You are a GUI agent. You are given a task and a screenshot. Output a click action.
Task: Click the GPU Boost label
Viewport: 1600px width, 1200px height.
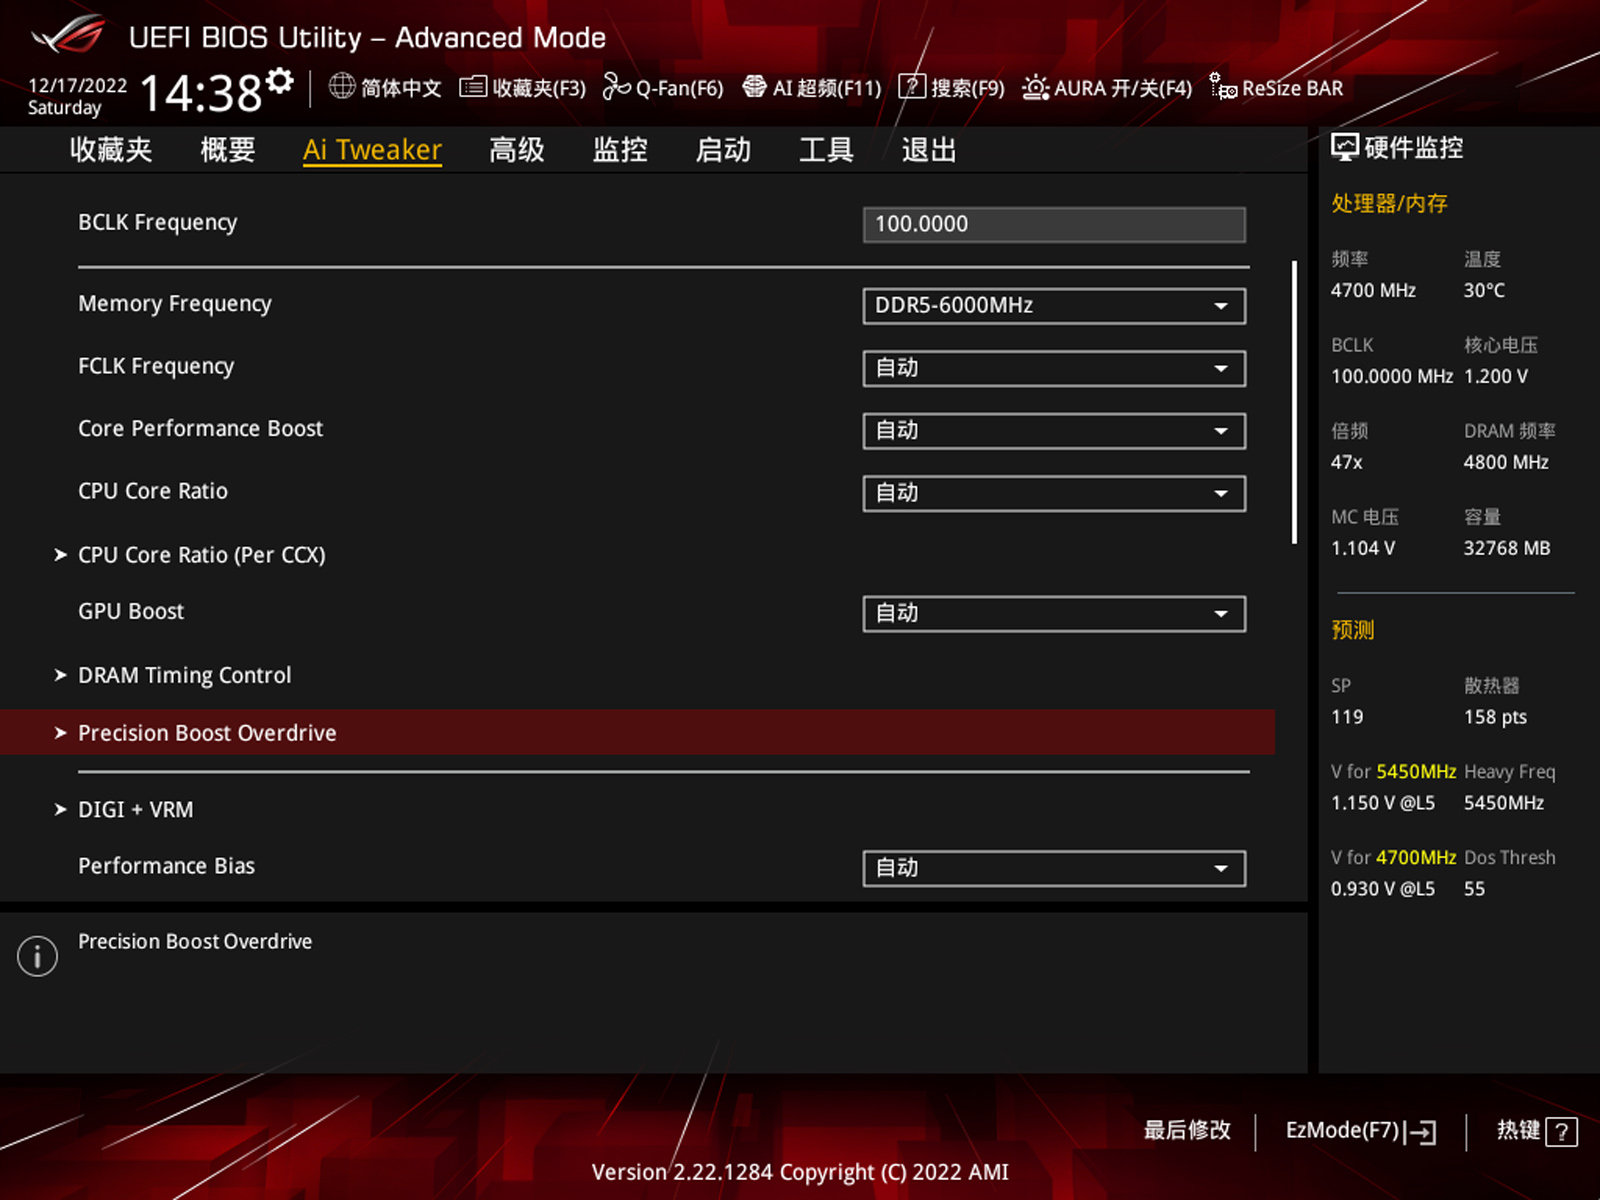tap(131, 612)
